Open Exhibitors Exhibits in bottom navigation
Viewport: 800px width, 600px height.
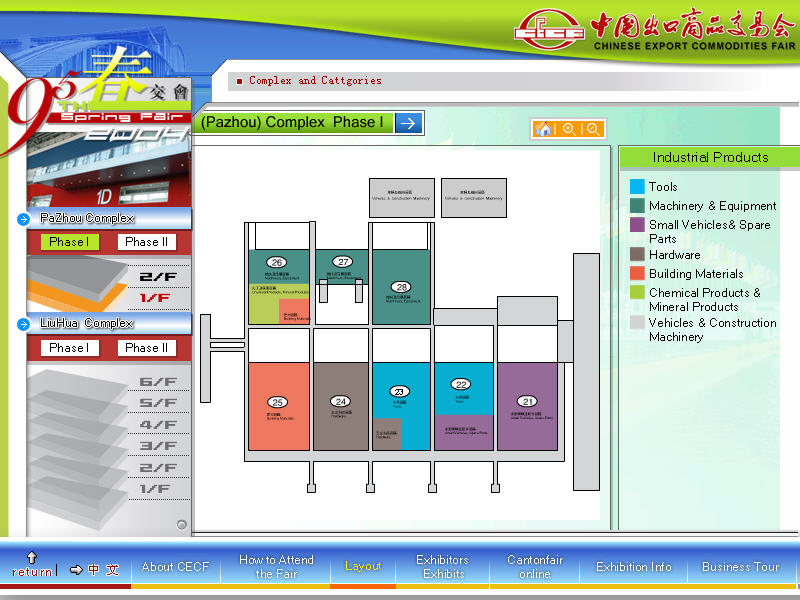(x=443, y=567)
